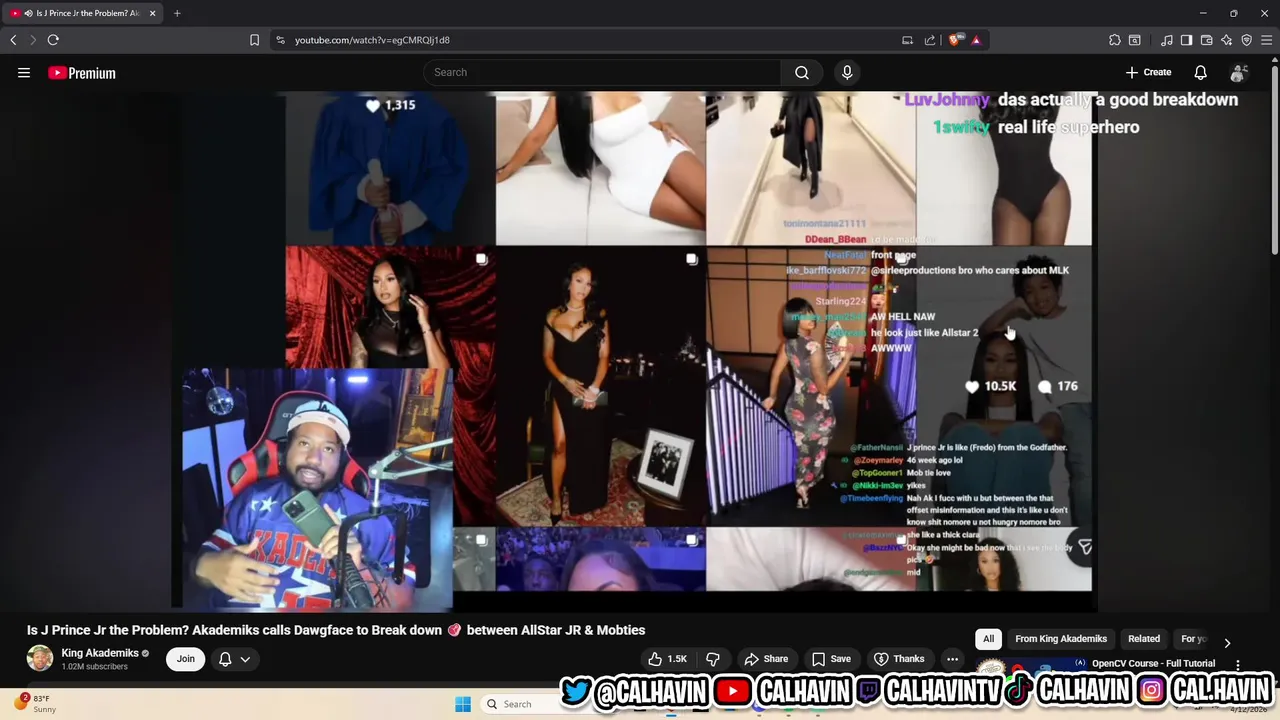Open Leo AI sparkle icon

(1227, 40)
